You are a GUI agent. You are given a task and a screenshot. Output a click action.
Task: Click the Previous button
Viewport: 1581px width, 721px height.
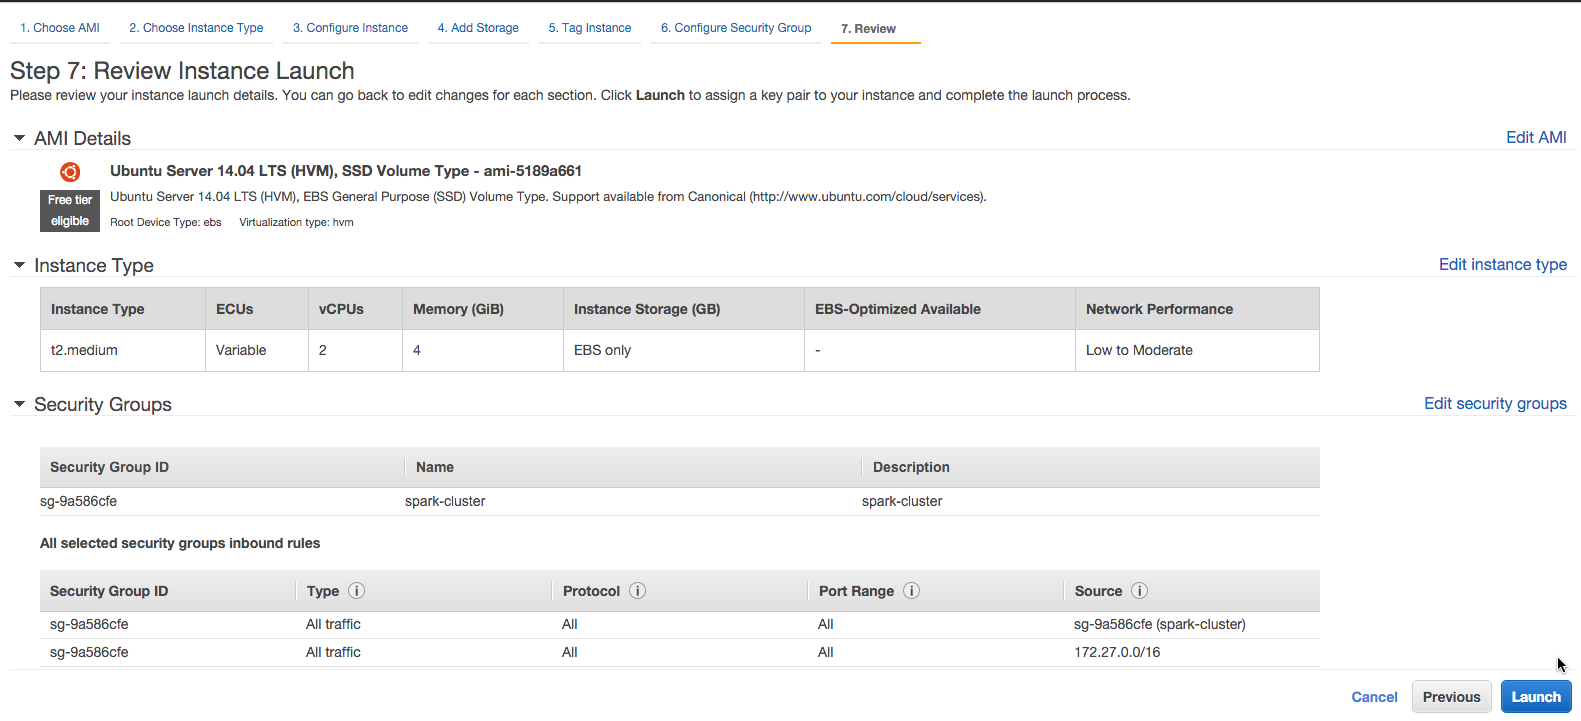point(1452,697)
